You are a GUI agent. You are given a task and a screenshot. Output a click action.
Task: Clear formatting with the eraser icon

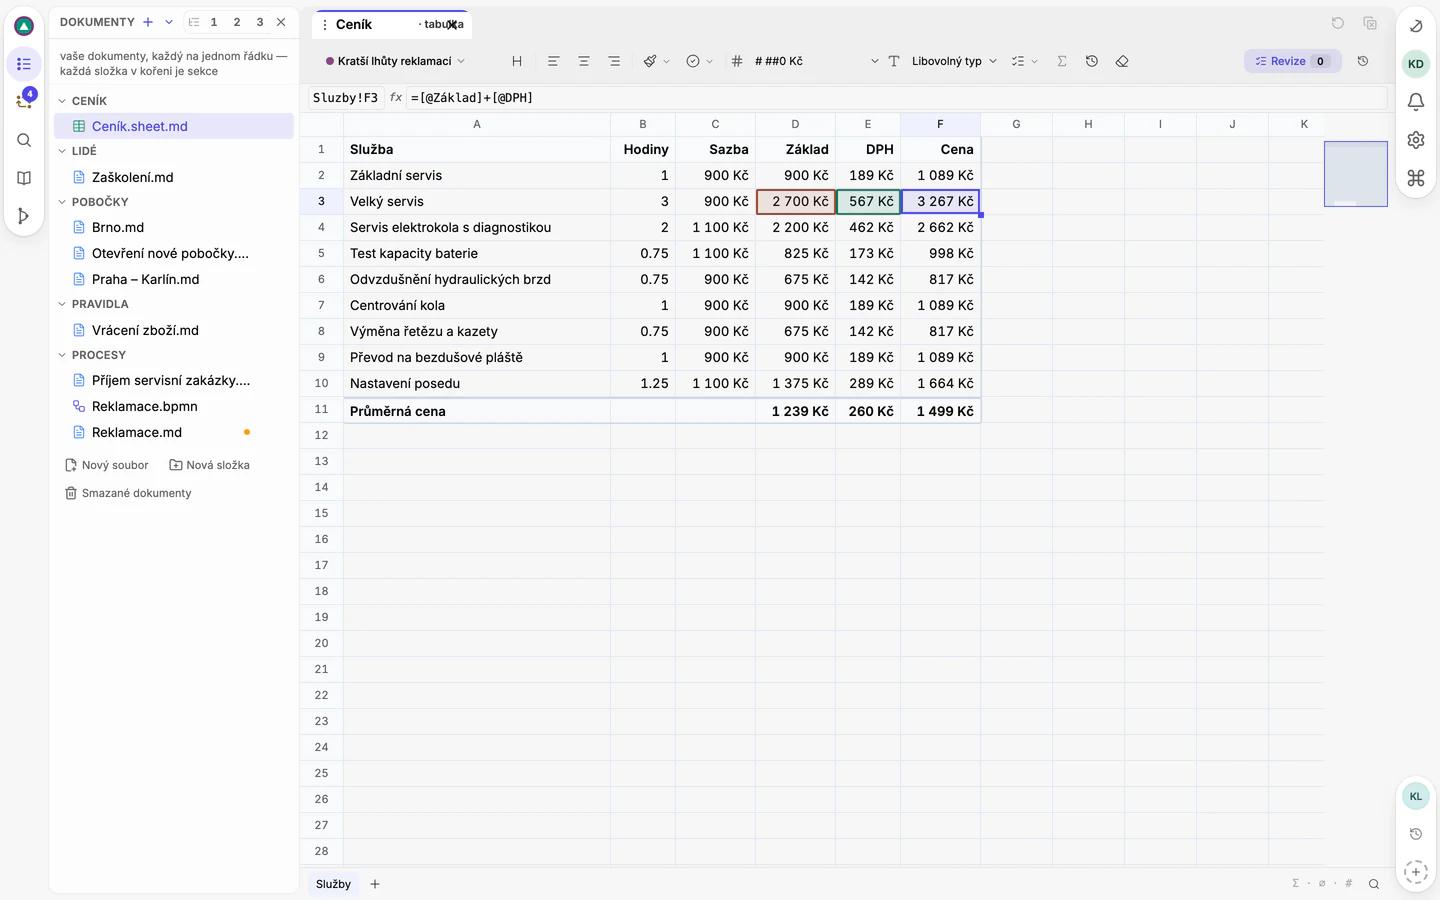click(x=1122, y=61)
